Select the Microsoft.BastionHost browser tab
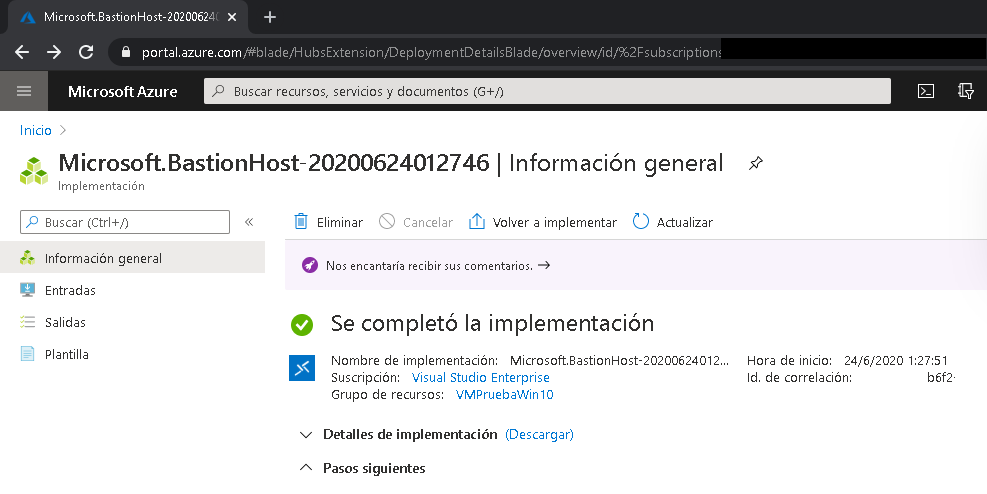987x494 pixels. coord(129,17)
